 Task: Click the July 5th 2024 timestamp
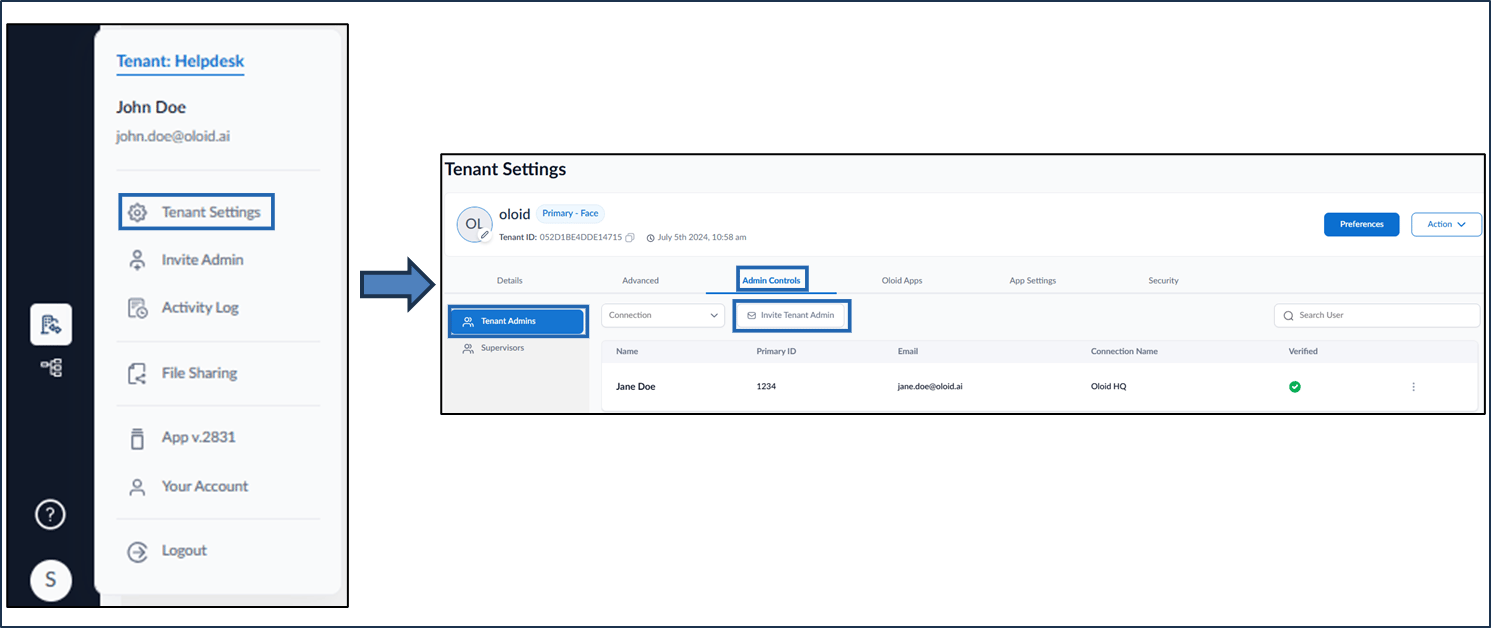(702, 238)
